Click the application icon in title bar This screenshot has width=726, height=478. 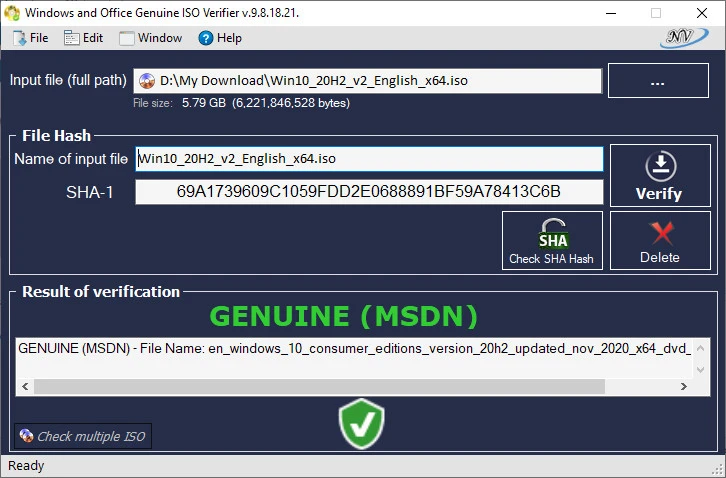tap(12, 13)
